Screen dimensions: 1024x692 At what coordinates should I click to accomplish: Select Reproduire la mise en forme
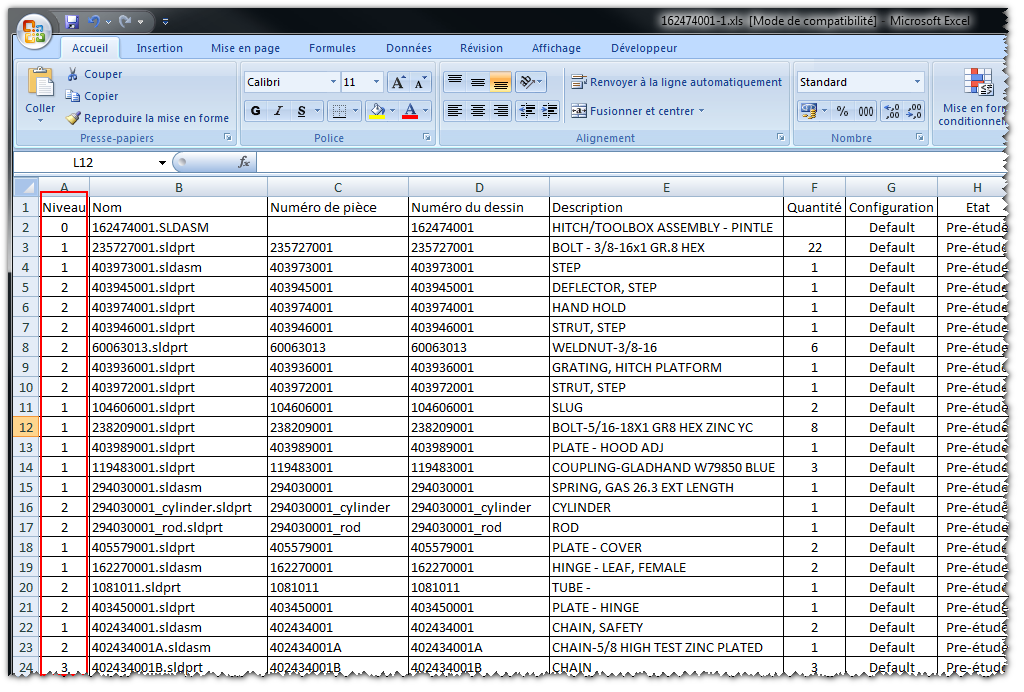click(148, 118)
